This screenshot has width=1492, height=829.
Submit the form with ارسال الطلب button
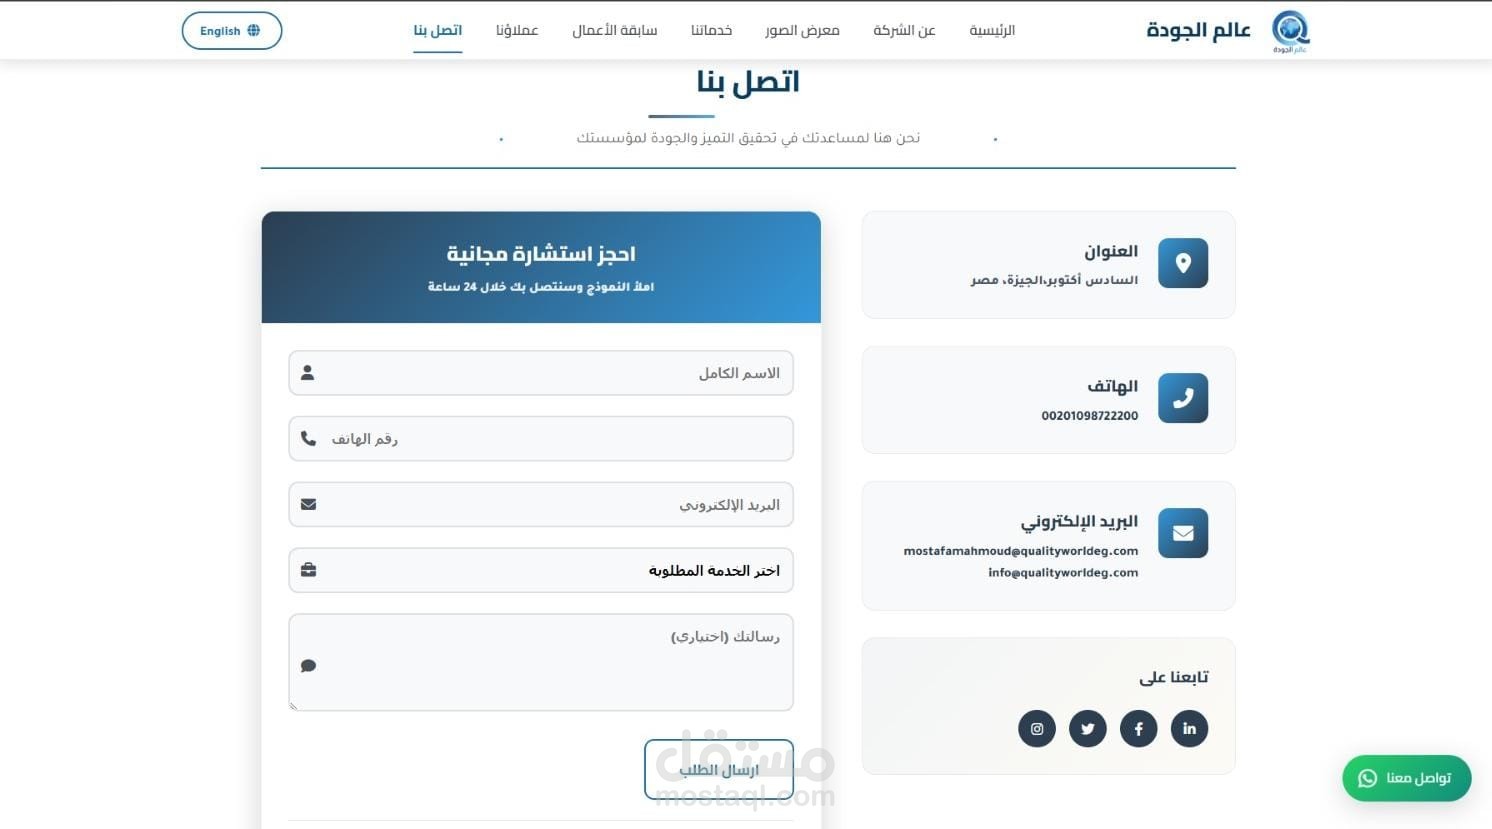point(719,770)
